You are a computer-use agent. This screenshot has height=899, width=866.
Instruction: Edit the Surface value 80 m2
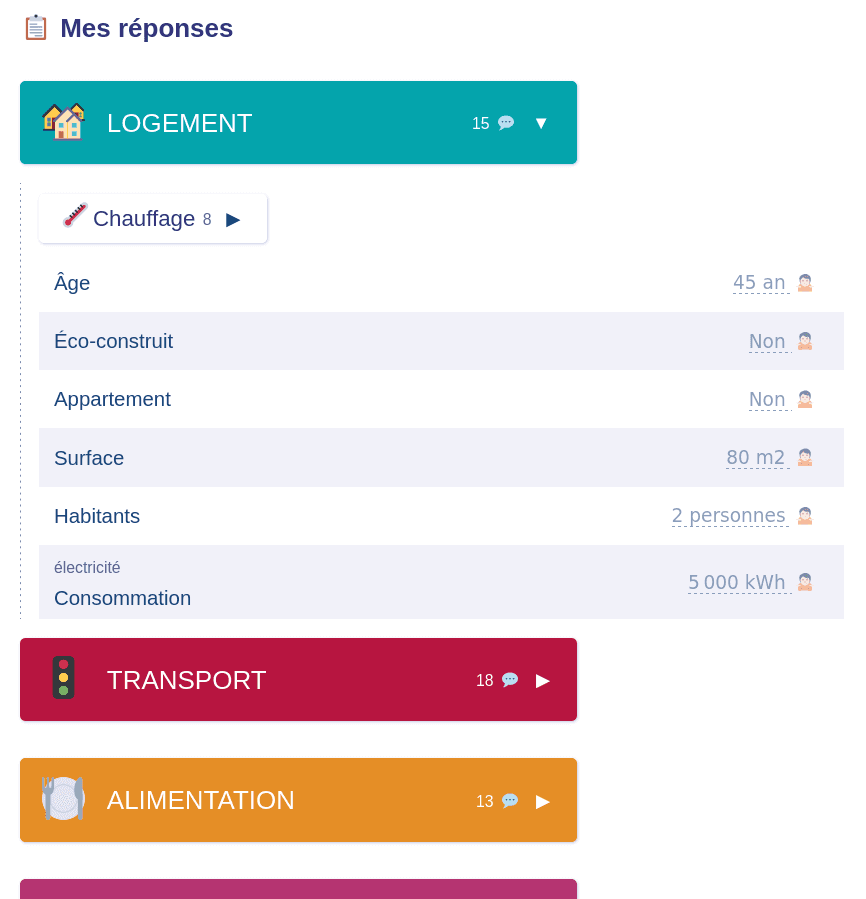click(756, 457)
